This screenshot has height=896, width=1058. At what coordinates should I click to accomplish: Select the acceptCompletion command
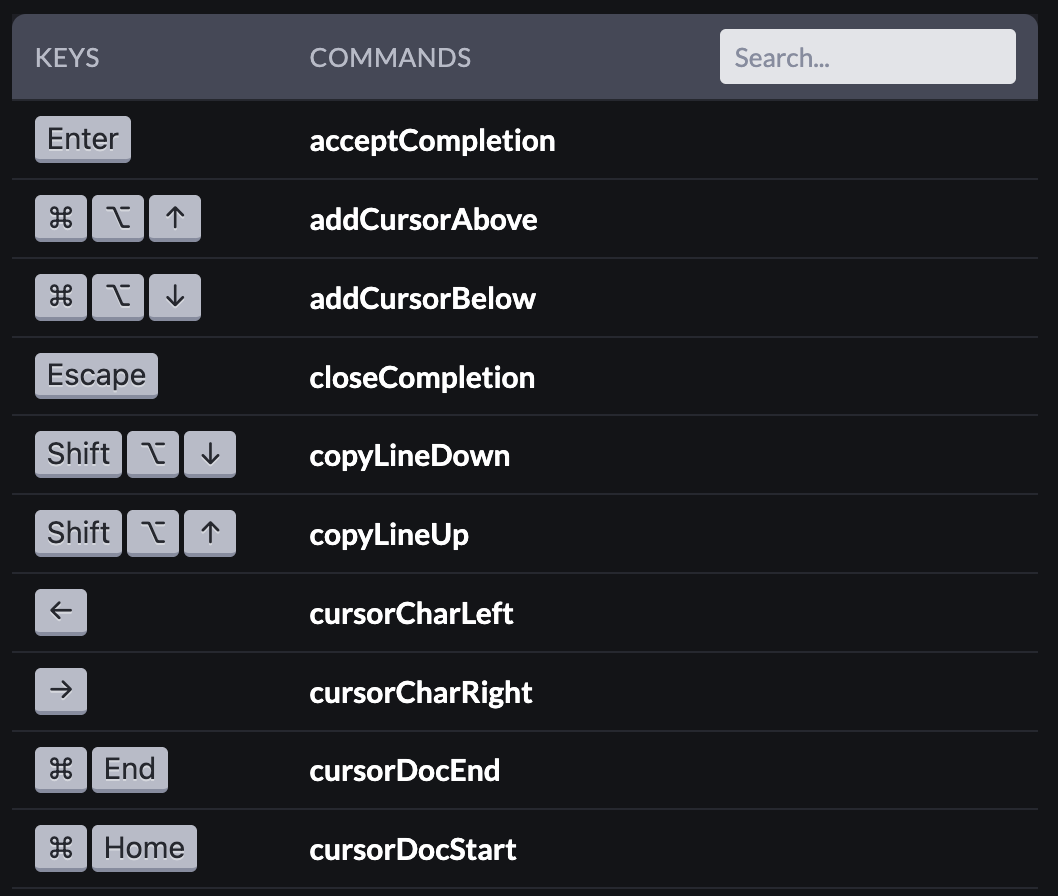432,140
